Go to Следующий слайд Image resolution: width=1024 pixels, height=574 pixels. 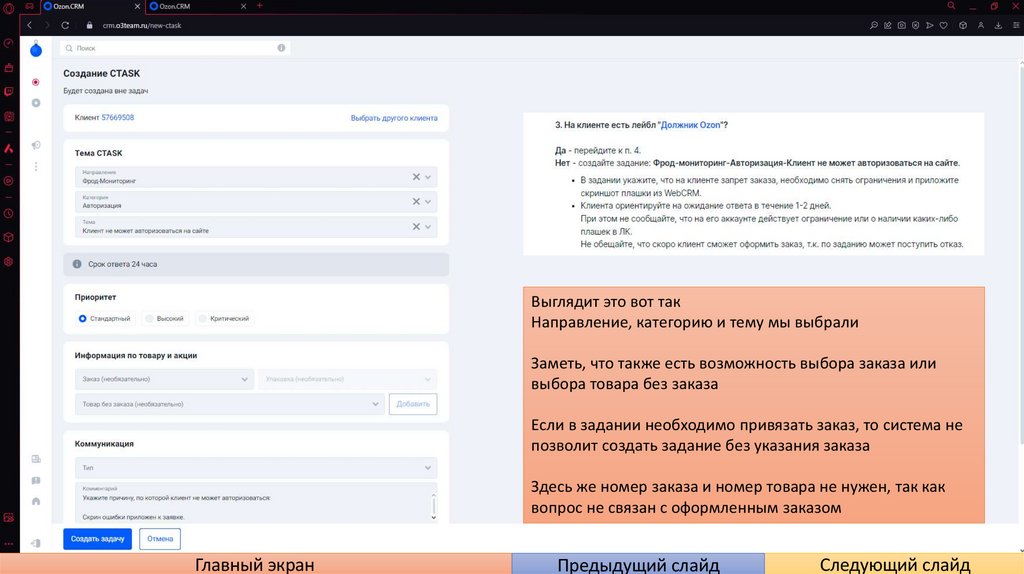pos(894,564)
